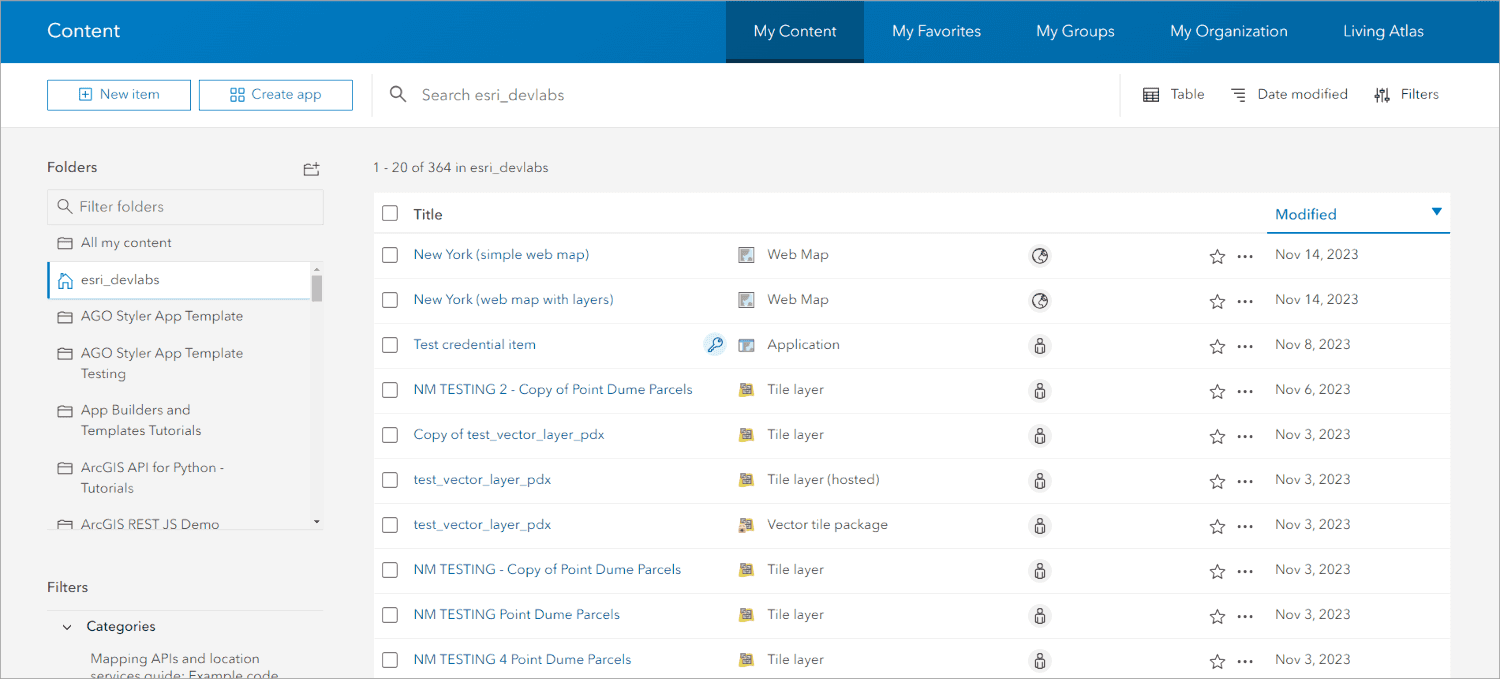Open the Living Atlas tab

click(x=1383, y=31)
